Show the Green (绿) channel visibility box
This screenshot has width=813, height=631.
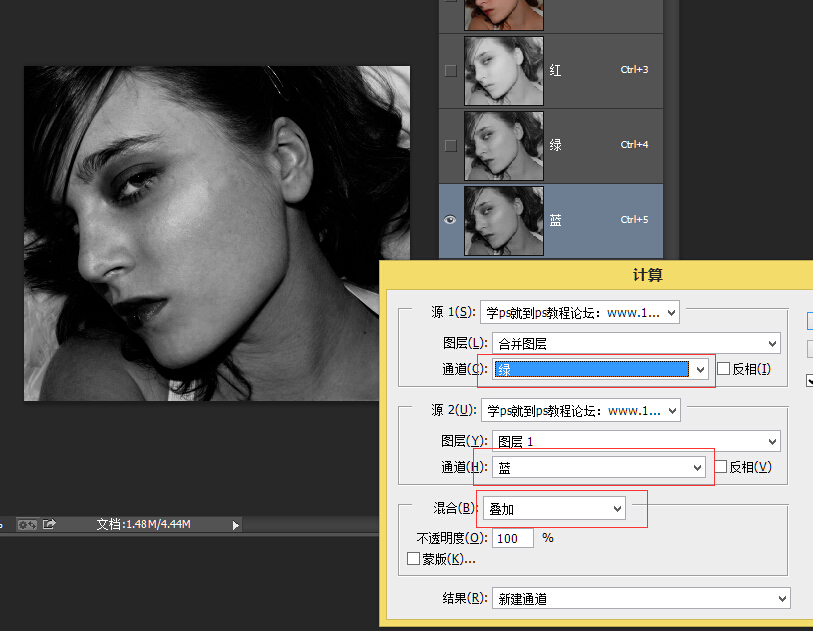point(450,145)
